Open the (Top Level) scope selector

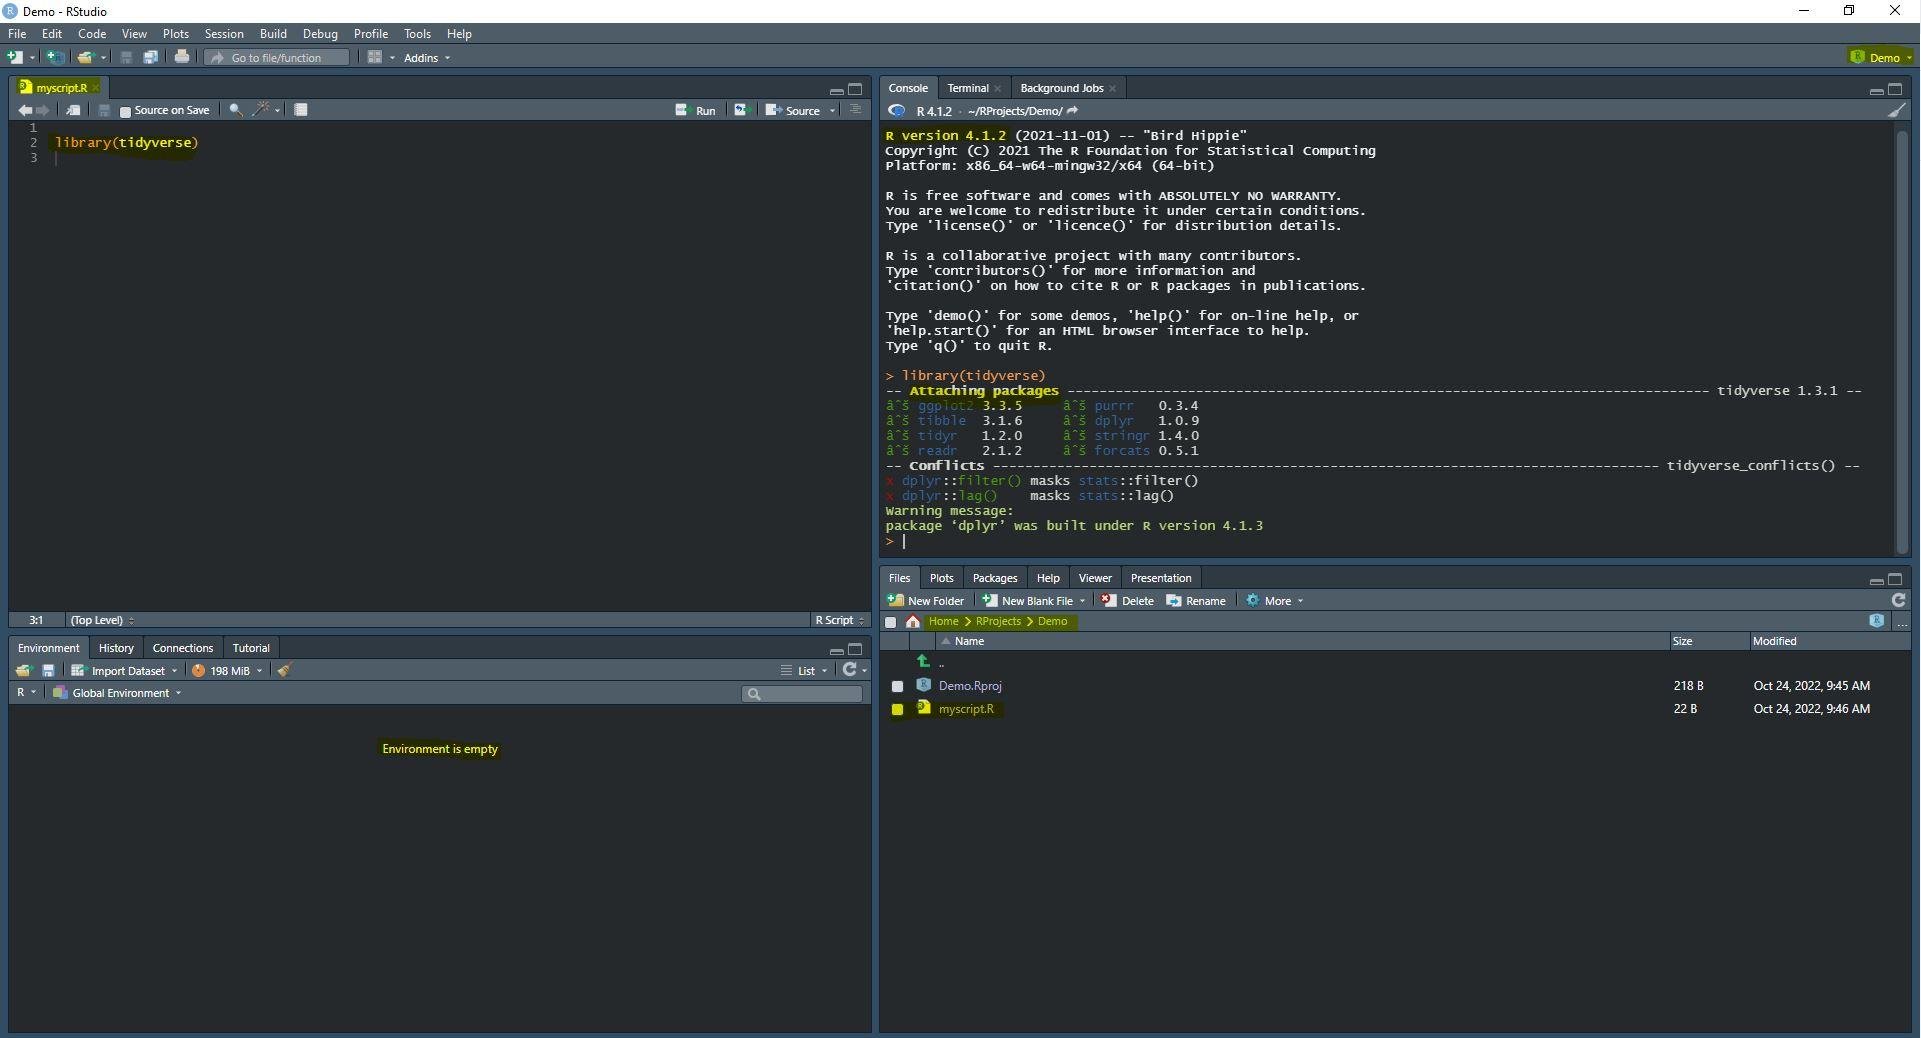pos(102,620)
